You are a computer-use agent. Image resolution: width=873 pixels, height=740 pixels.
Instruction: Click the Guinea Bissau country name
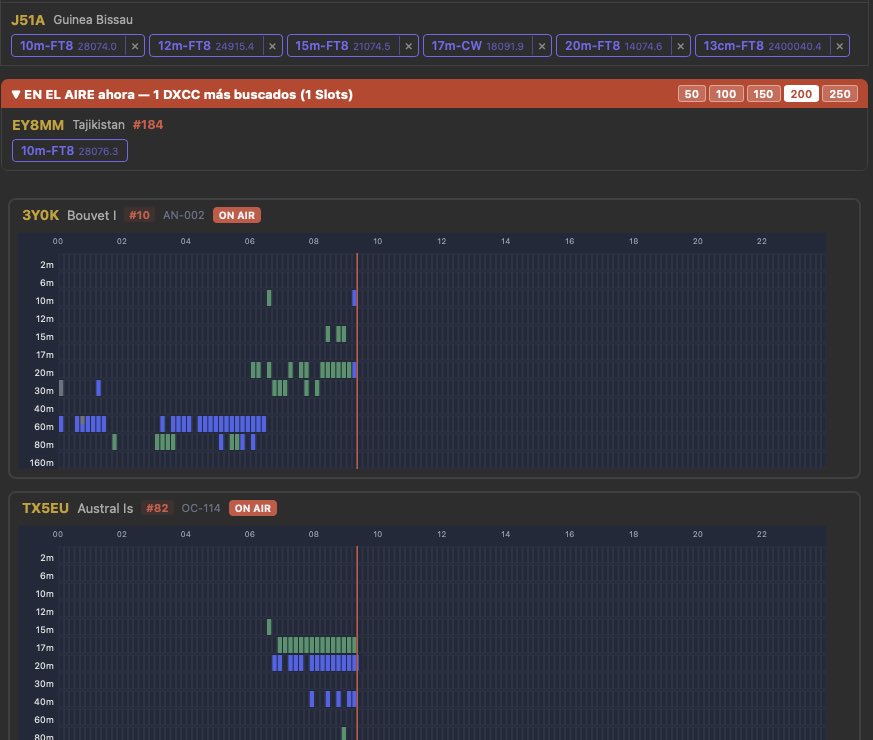click(93, 20)
